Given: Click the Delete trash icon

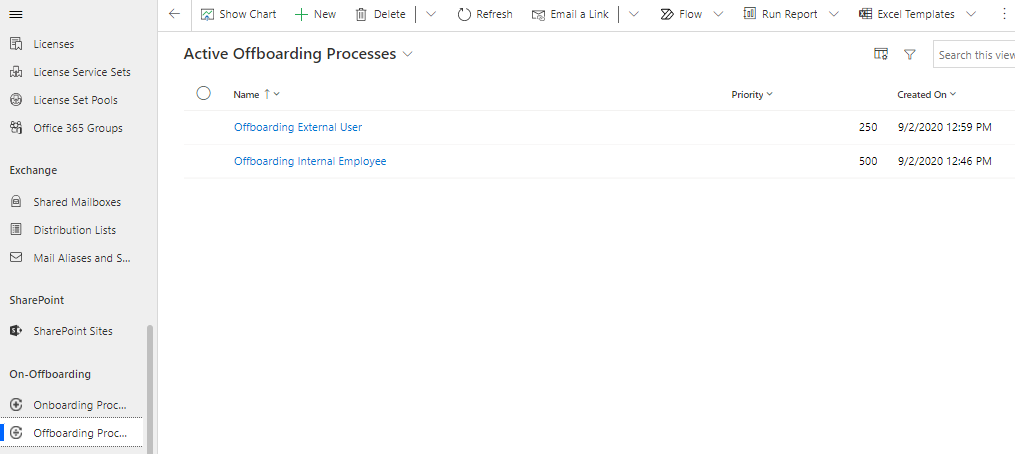Looking at the screenshot, I should [x=361, y=14].
